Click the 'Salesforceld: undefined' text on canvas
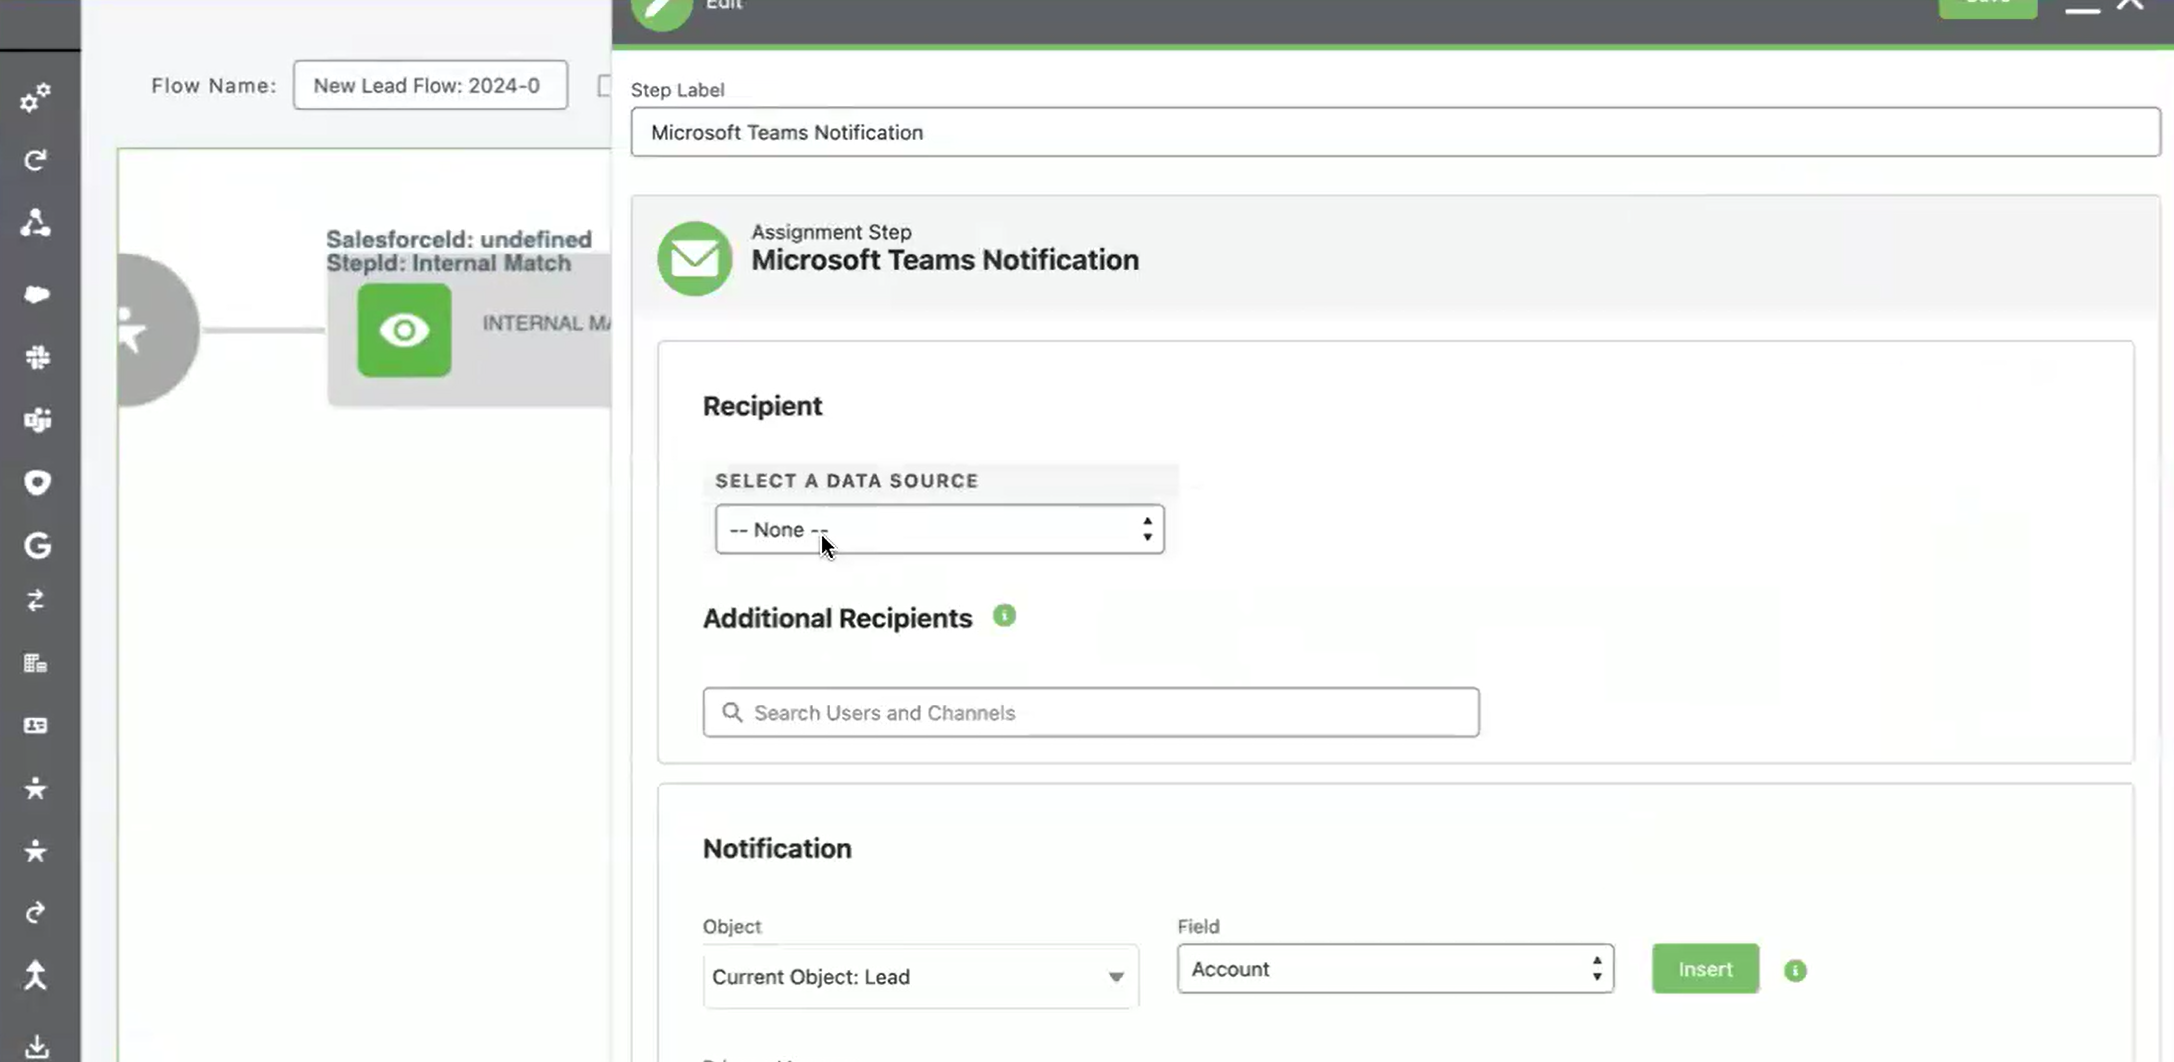The width and height of the screenshot is (2174, 1062). 459,239
